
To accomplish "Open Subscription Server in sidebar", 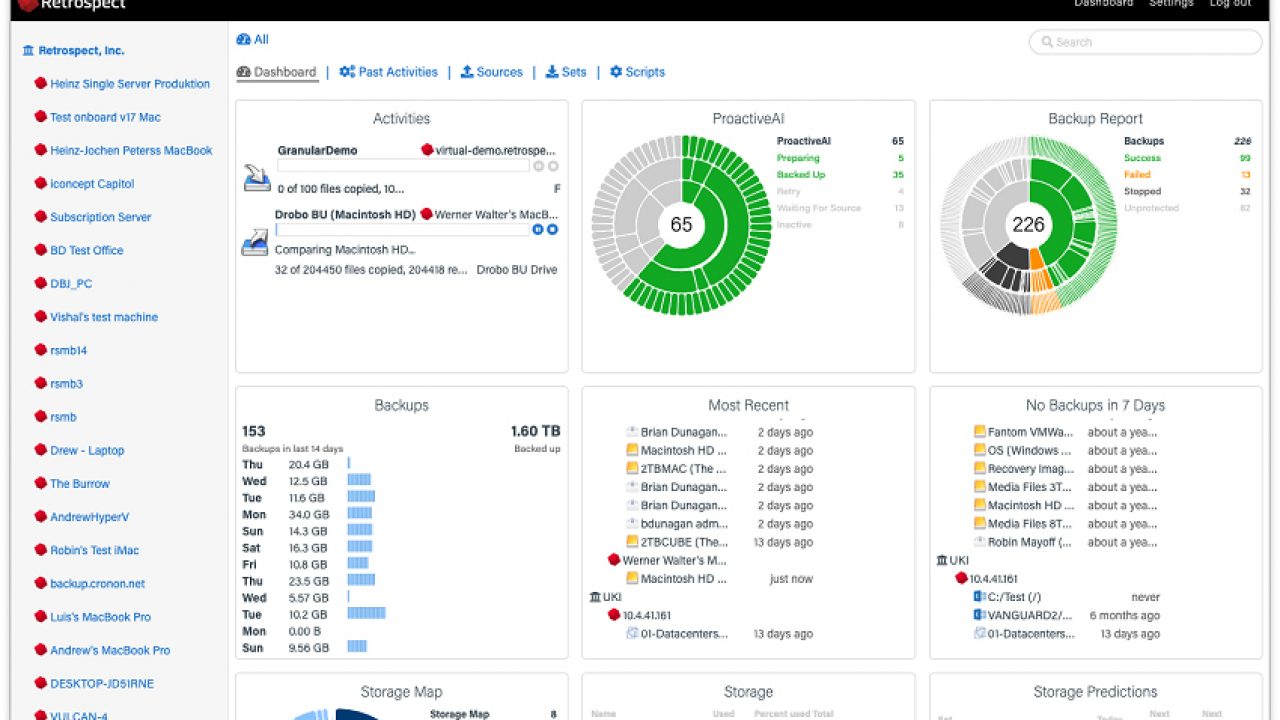I will [101, 217].
